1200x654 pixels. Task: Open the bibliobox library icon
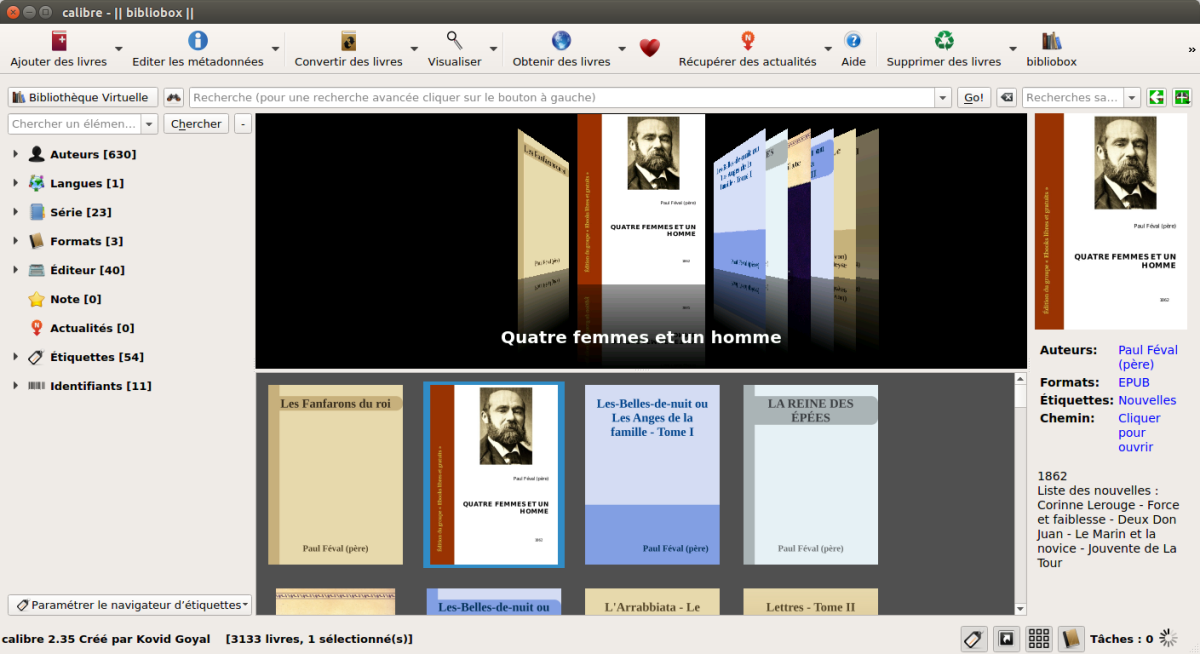tap(1051, 41)
